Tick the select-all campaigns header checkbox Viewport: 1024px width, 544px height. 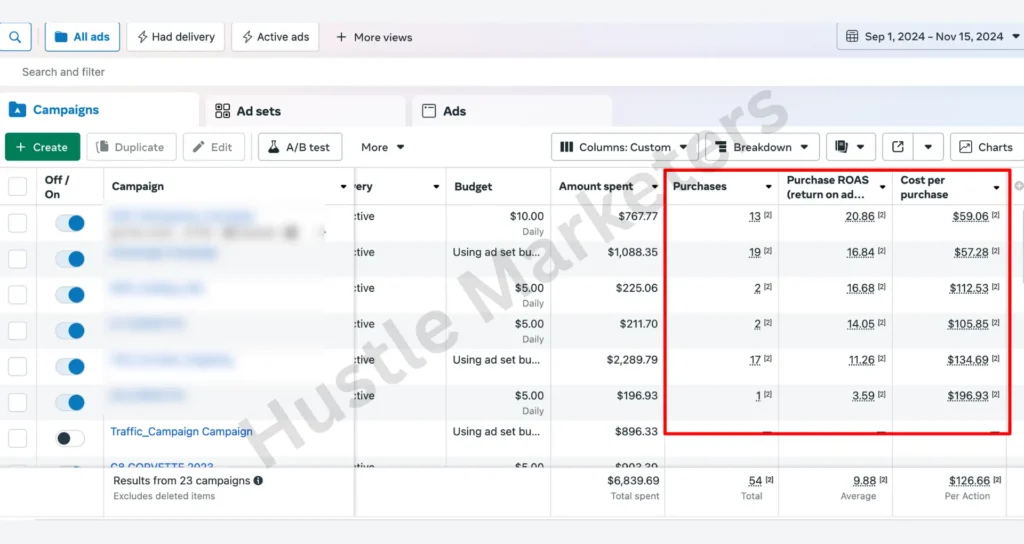18,187
